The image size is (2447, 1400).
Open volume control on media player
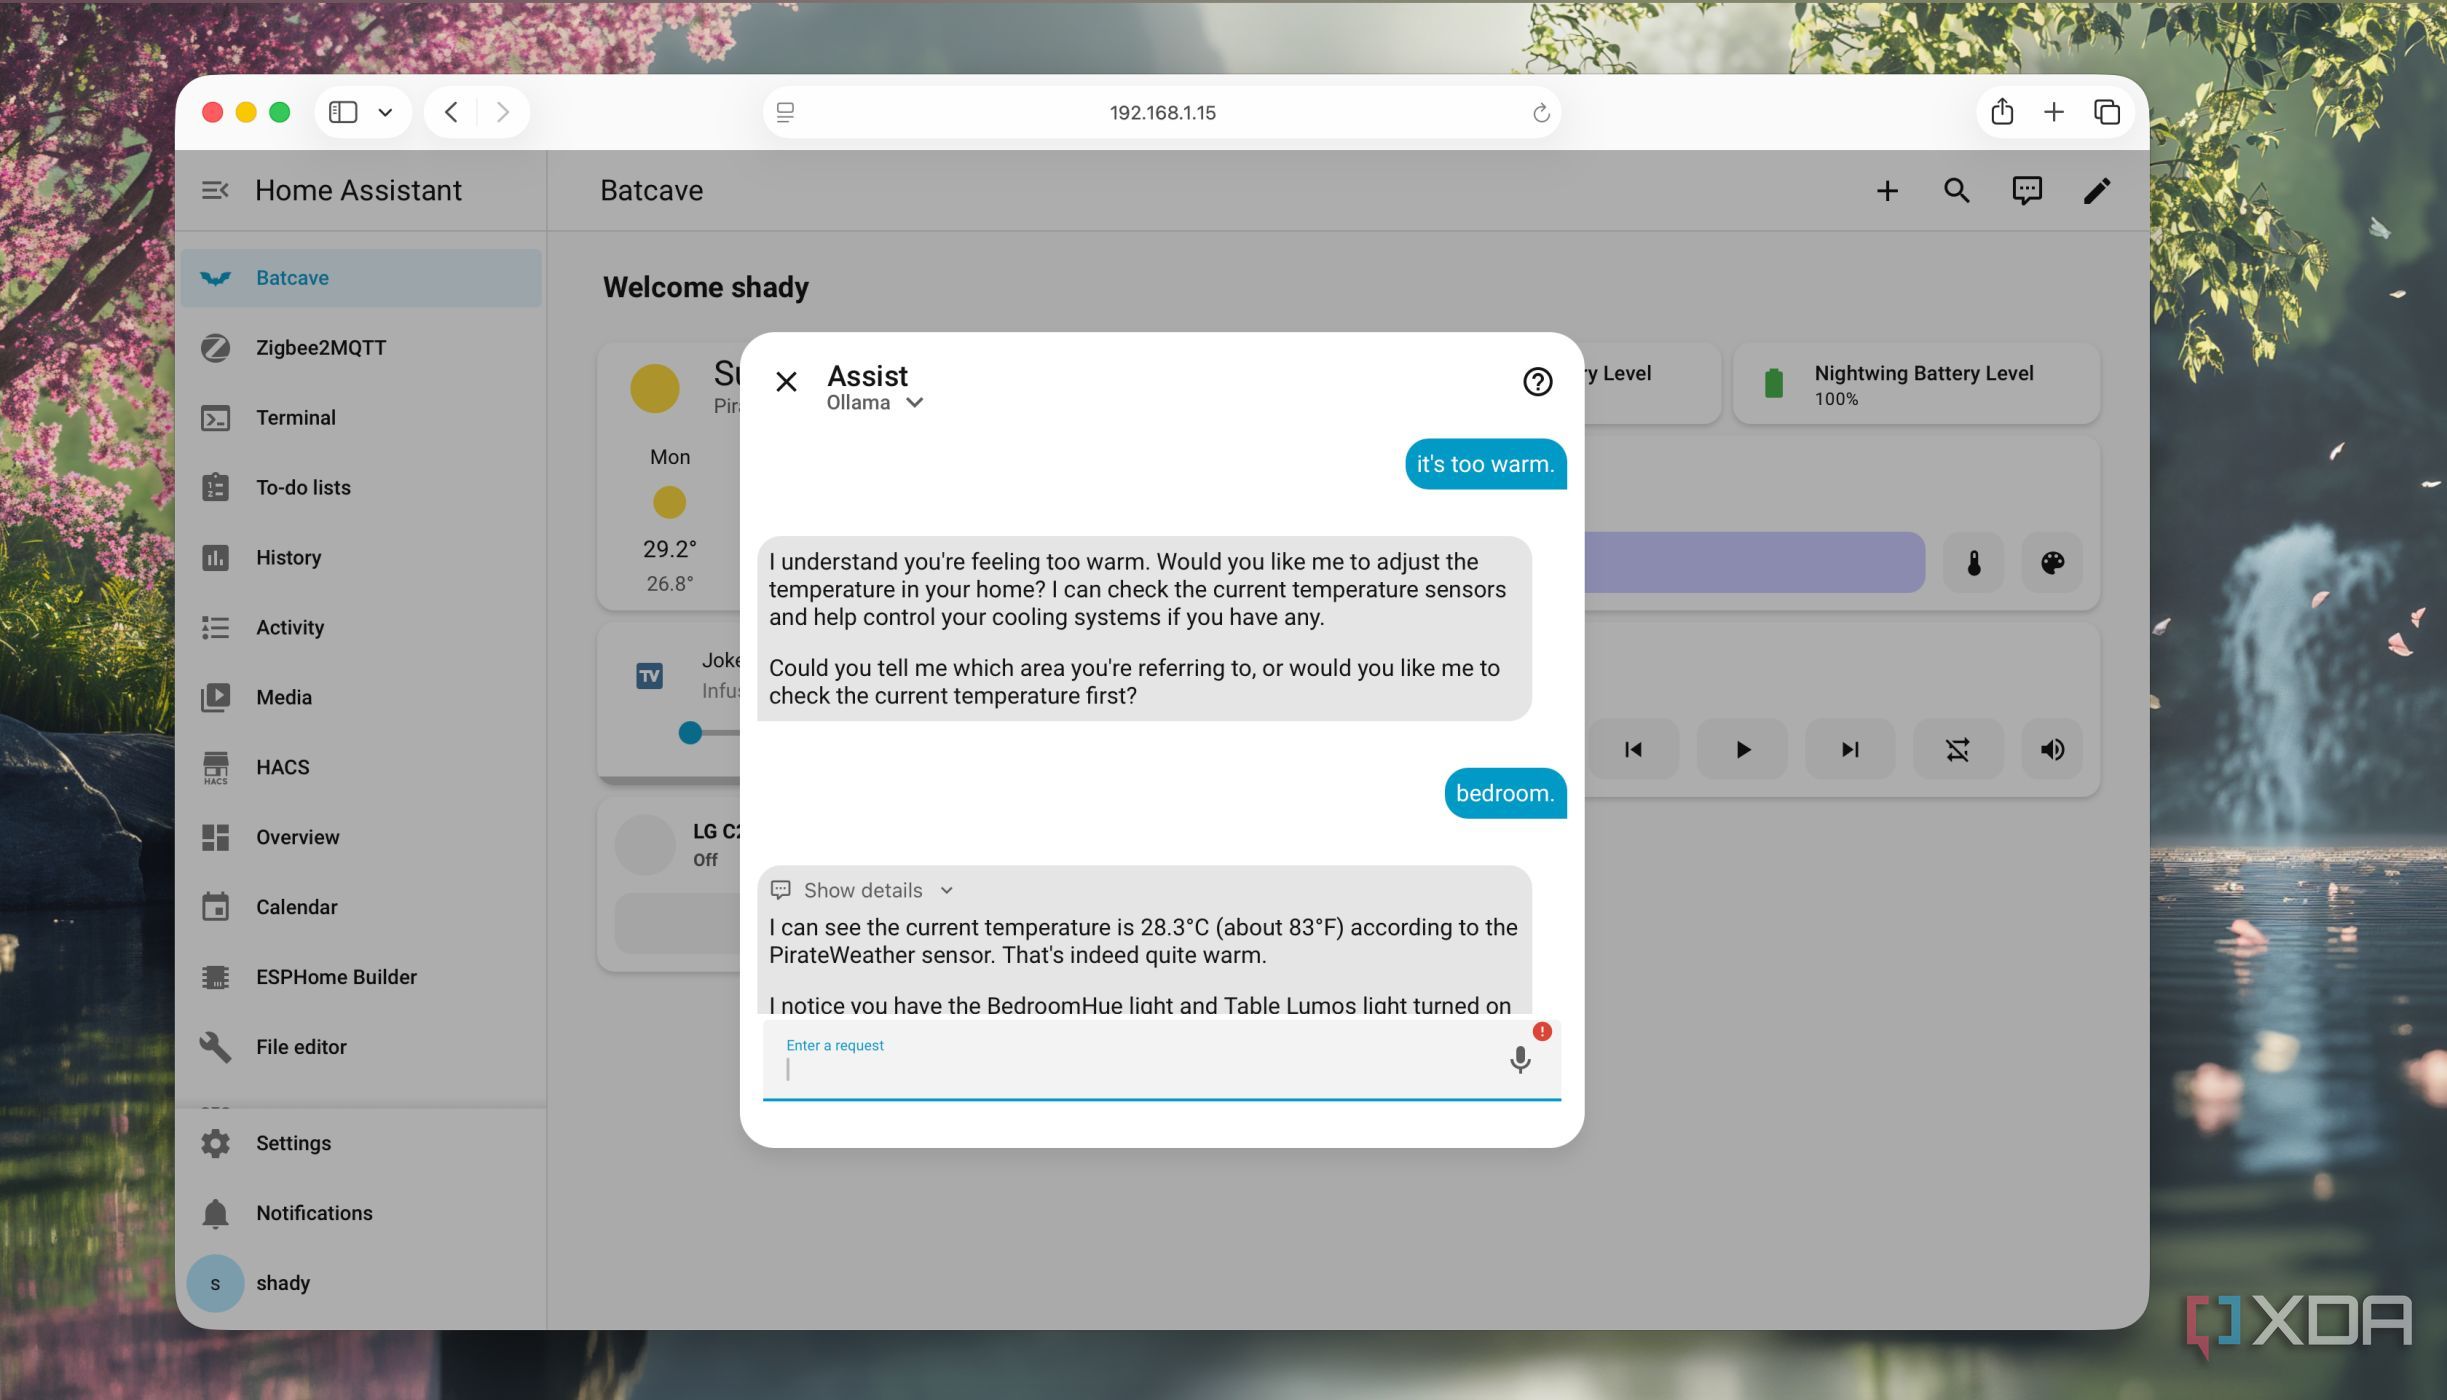[x=2052, y=749]
